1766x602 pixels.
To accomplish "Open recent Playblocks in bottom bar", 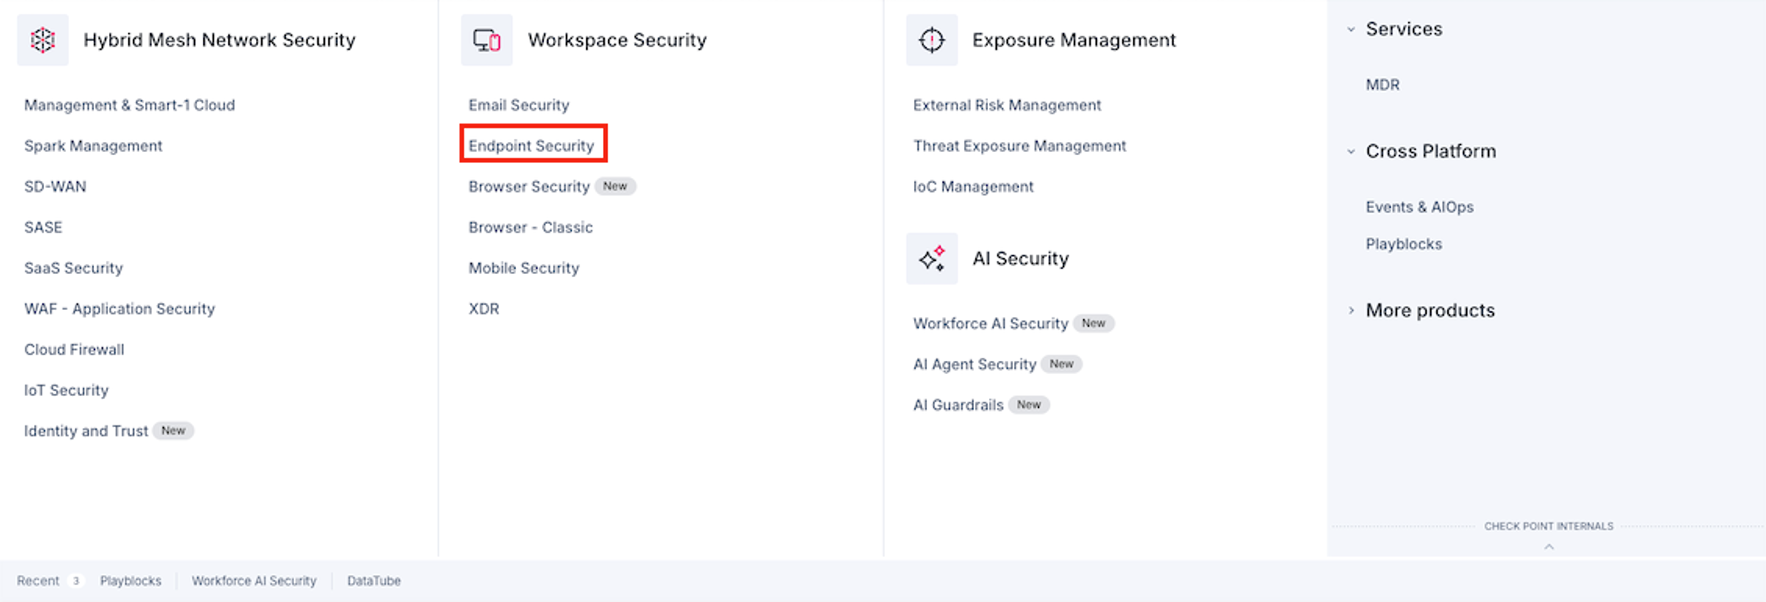I will point(131,581).
